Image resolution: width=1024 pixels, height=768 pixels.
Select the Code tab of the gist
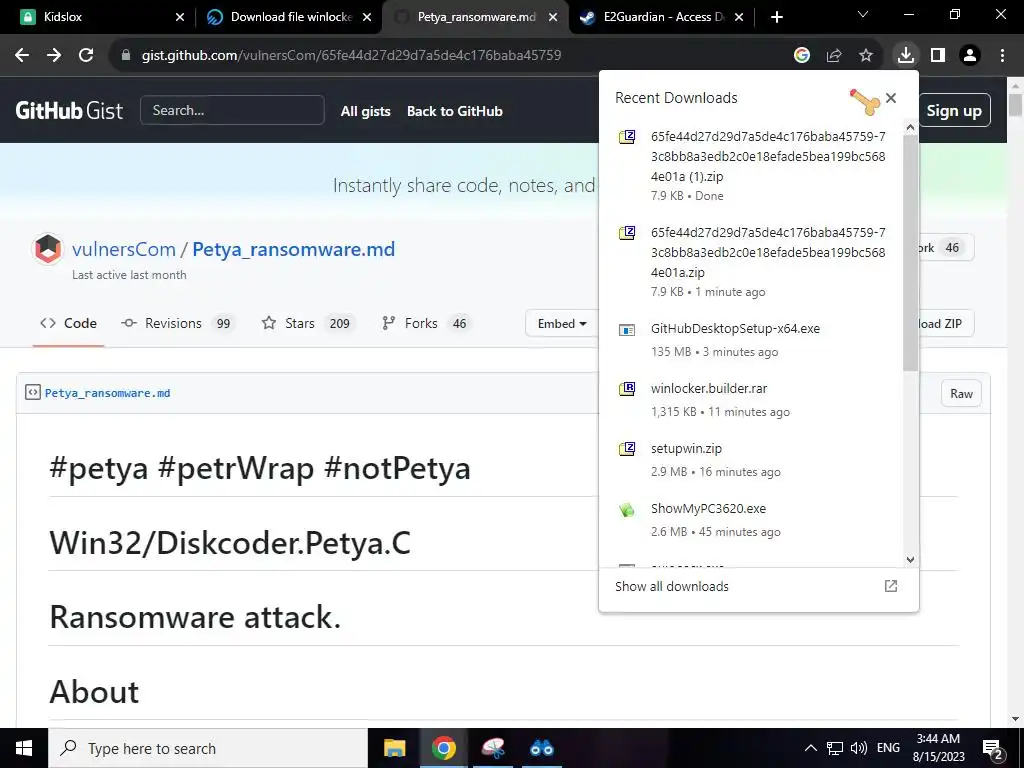click(x=69, y=323)
